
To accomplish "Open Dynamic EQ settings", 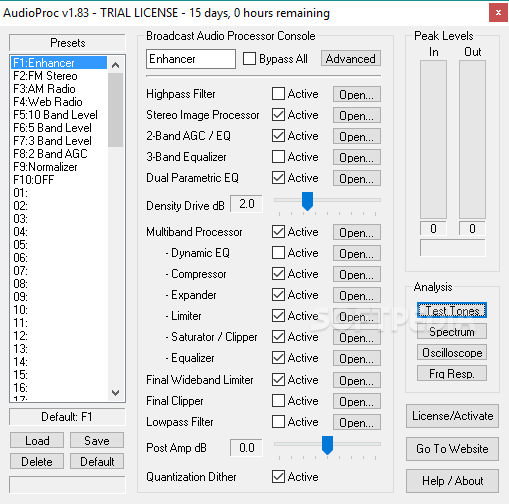I will [x=357, y=254].
